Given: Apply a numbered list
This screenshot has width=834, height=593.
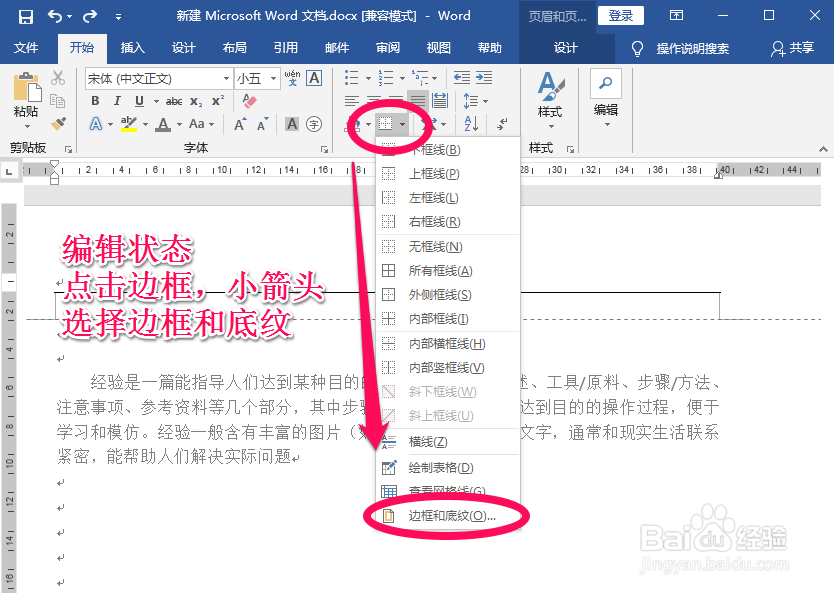Looking at the screenshot, I should [x=386, y=78].
